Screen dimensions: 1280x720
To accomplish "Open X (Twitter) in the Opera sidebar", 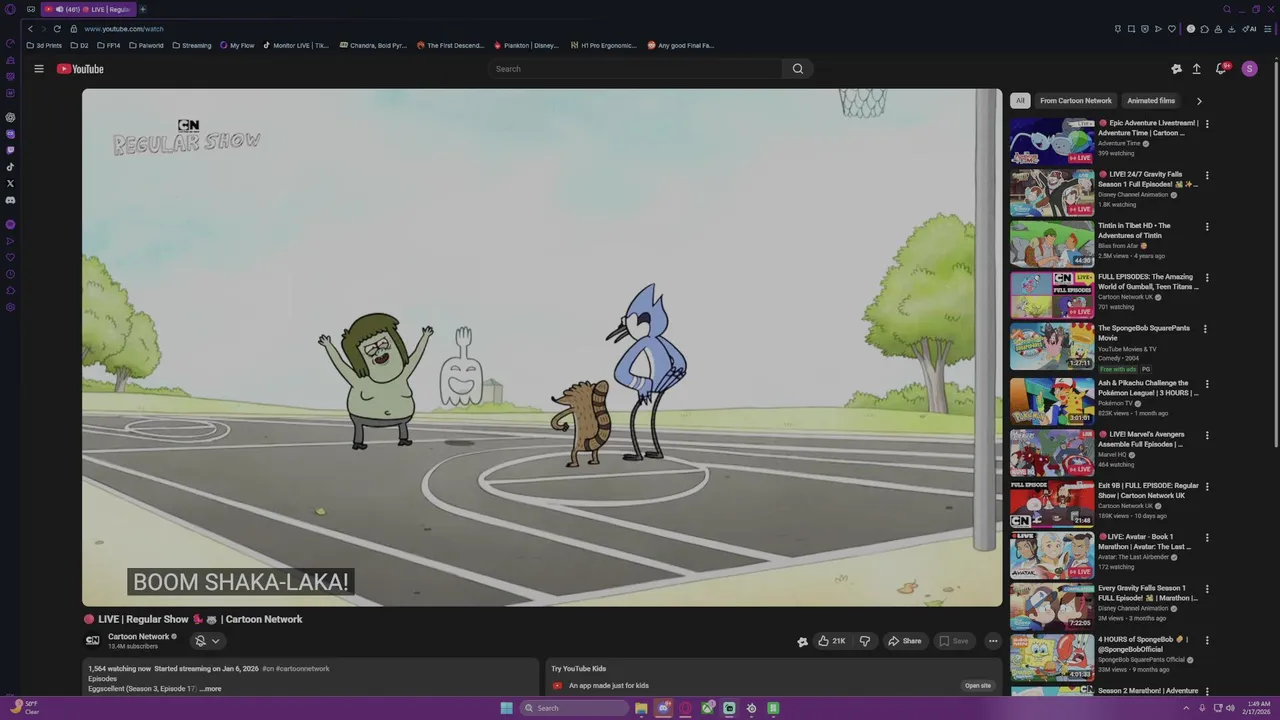I will click(10, 183).
